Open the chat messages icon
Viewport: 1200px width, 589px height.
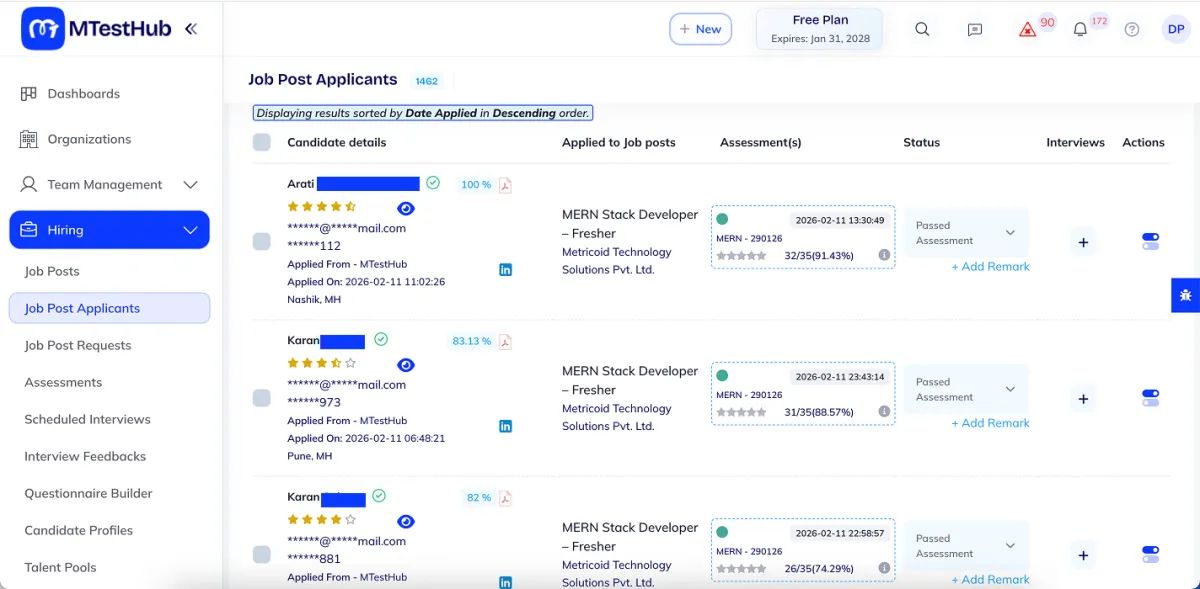click(x=975, y=30)
